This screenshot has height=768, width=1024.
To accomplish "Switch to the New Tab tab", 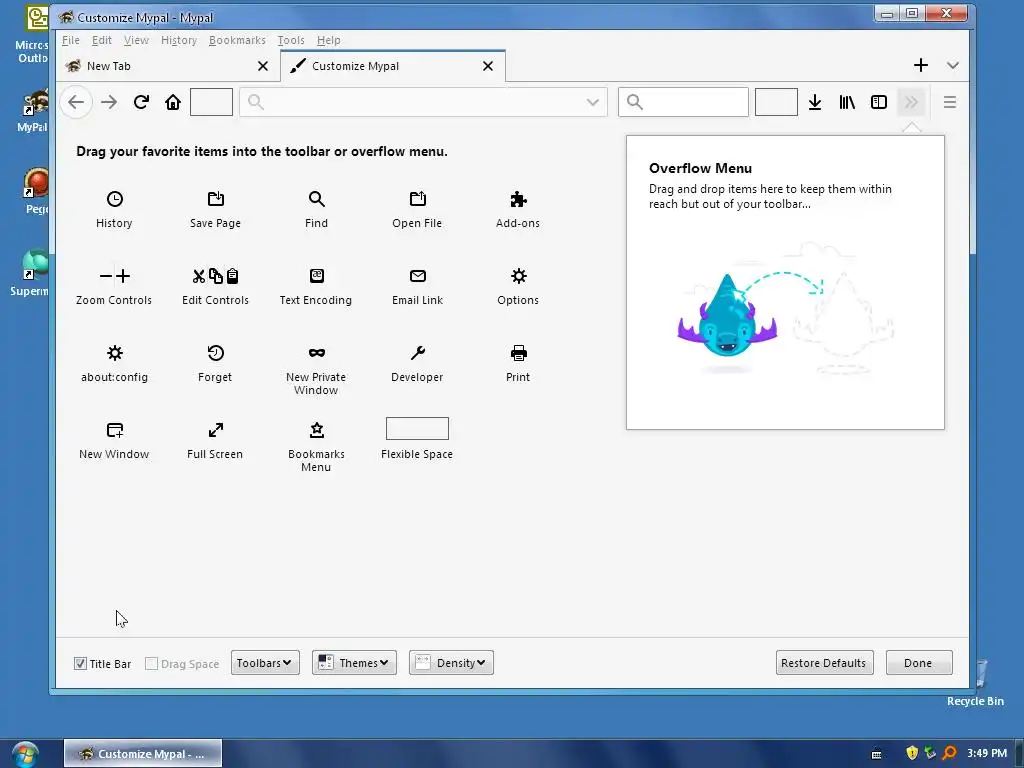I will [x=168, y=66].
